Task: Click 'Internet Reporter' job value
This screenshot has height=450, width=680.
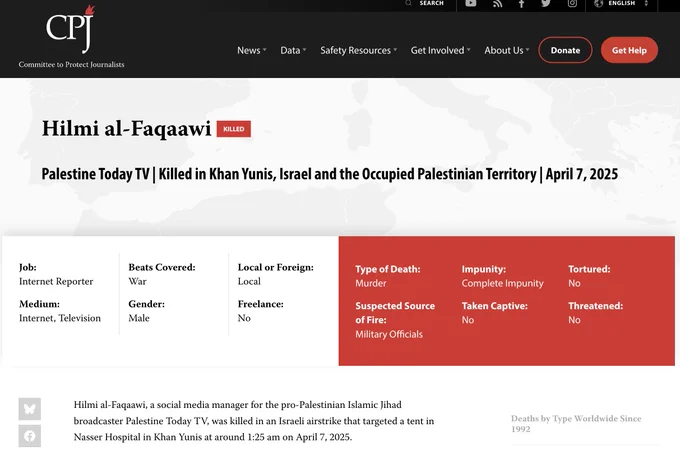Action: click(x=56, y=281)
